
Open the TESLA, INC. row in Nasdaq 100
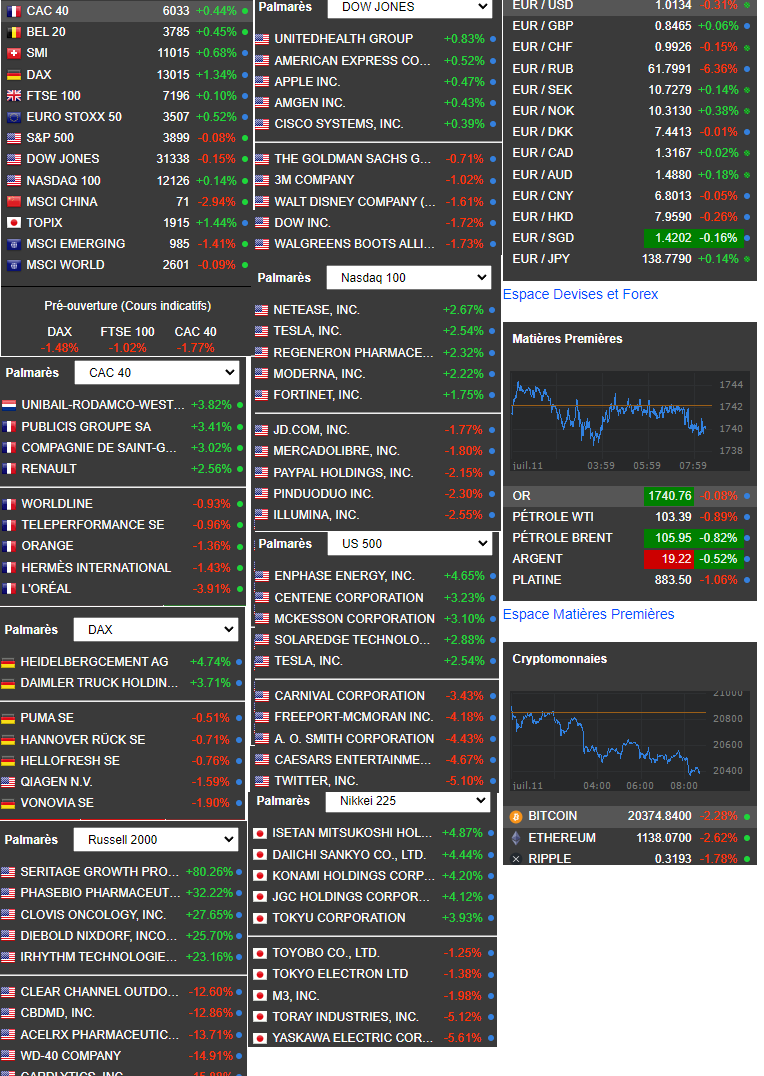coord(377,331)
